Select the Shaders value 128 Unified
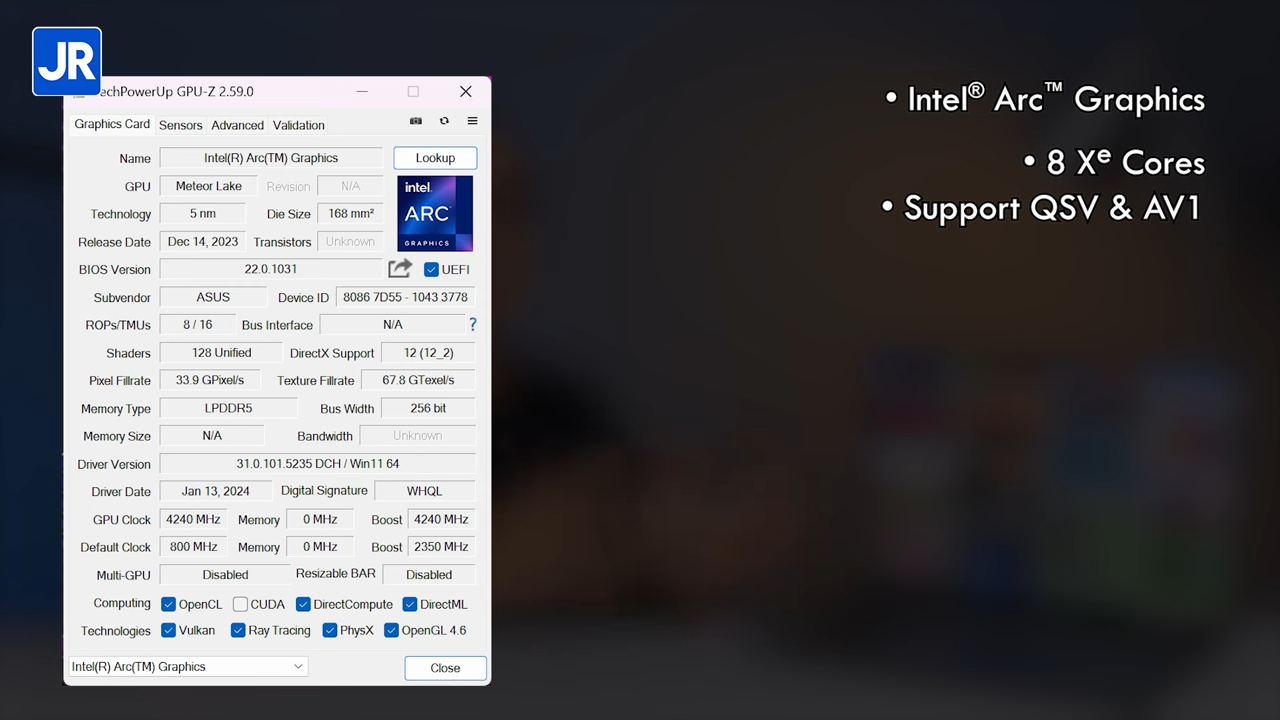 point(222,353)
